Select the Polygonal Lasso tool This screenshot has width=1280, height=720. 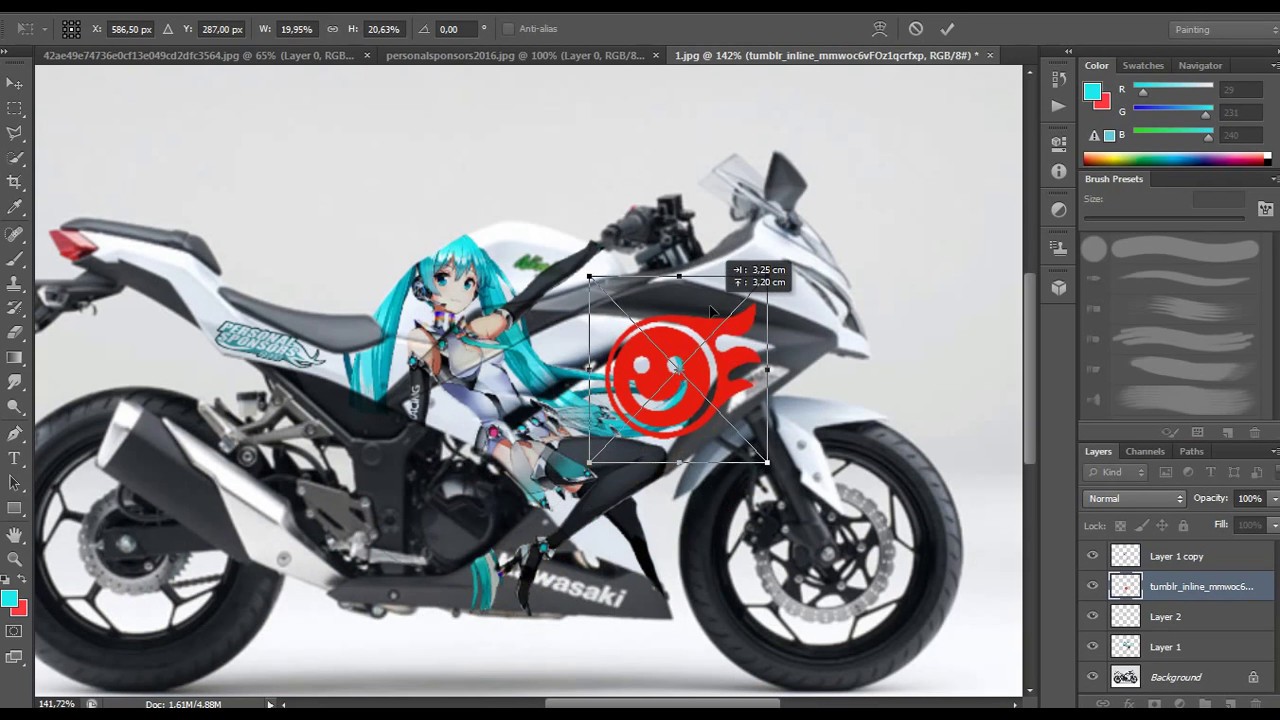14,133
